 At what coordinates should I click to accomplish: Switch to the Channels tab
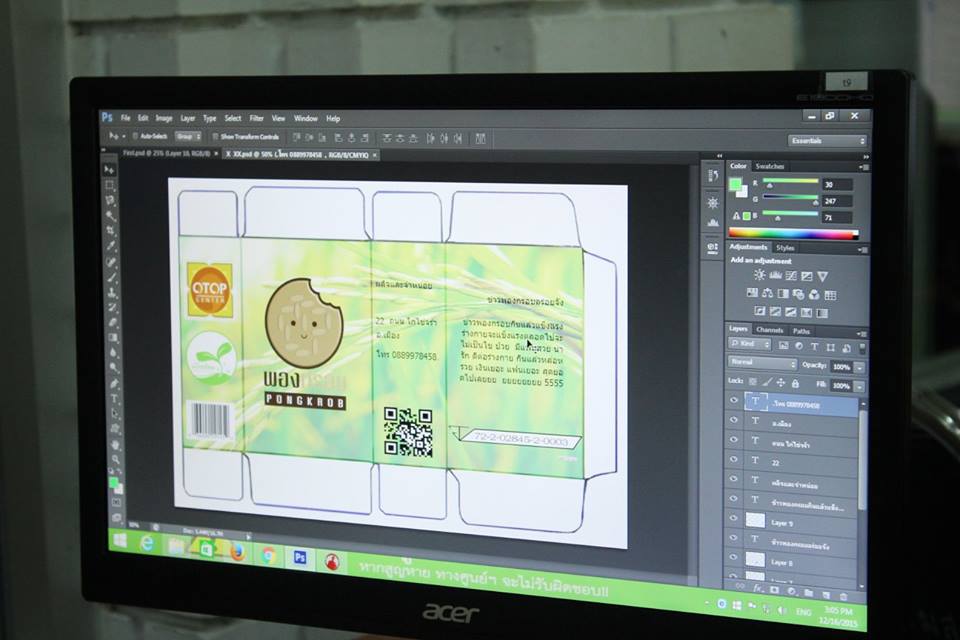(x=769, y=330)
